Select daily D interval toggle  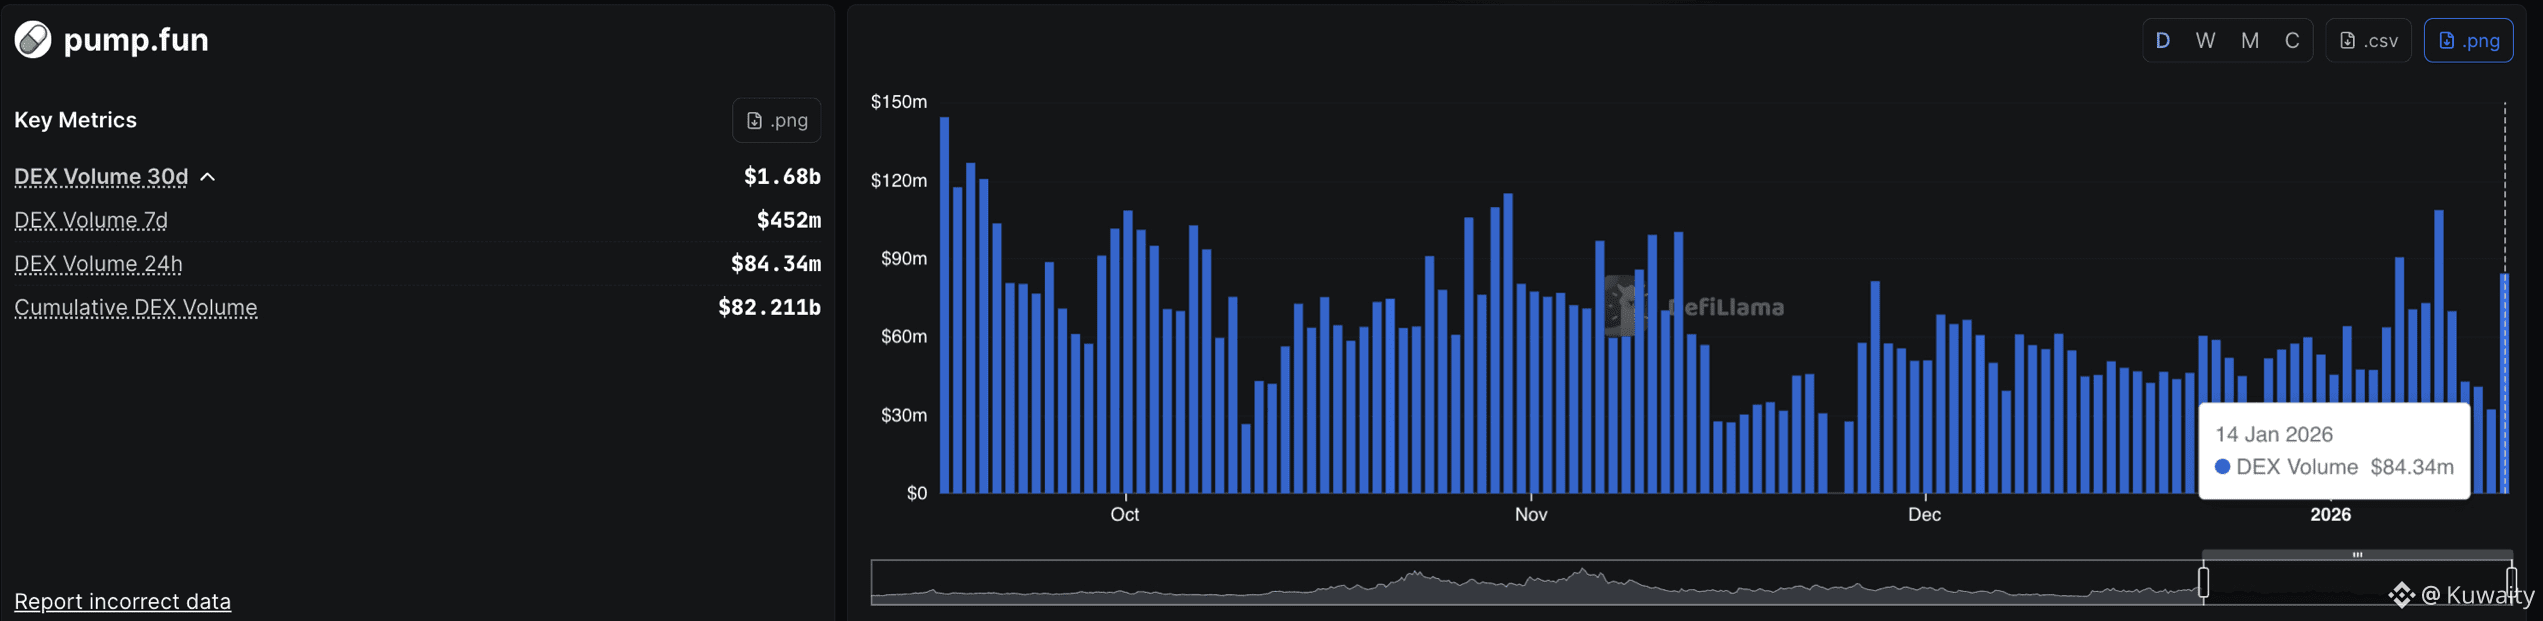point(2163,41)
